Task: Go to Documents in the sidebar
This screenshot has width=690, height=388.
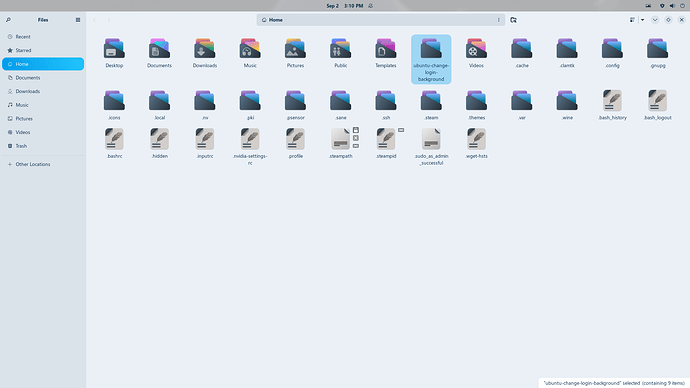Action: [x=43, y=77]
